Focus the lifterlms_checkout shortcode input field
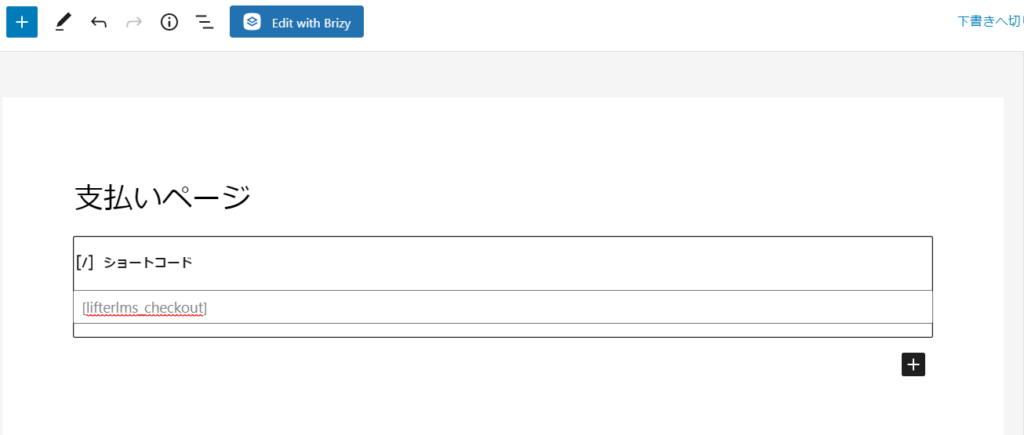1024x435 pixels. point(503,307)
